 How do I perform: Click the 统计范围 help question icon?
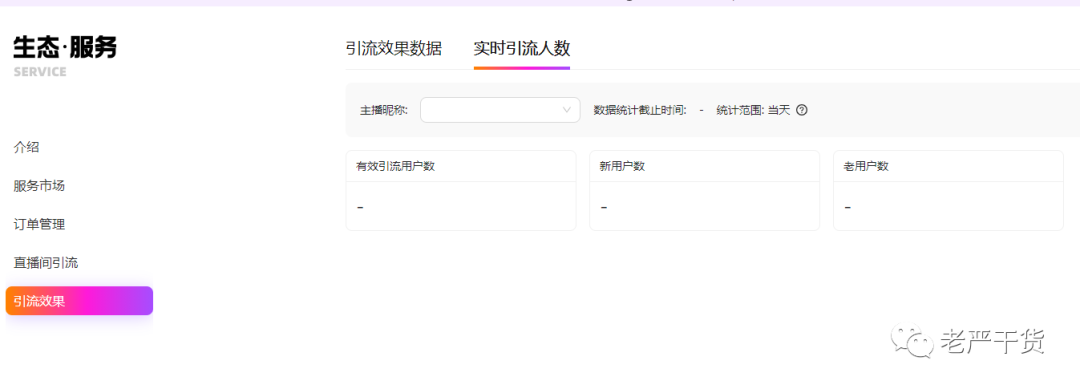[x=801, y=110]
